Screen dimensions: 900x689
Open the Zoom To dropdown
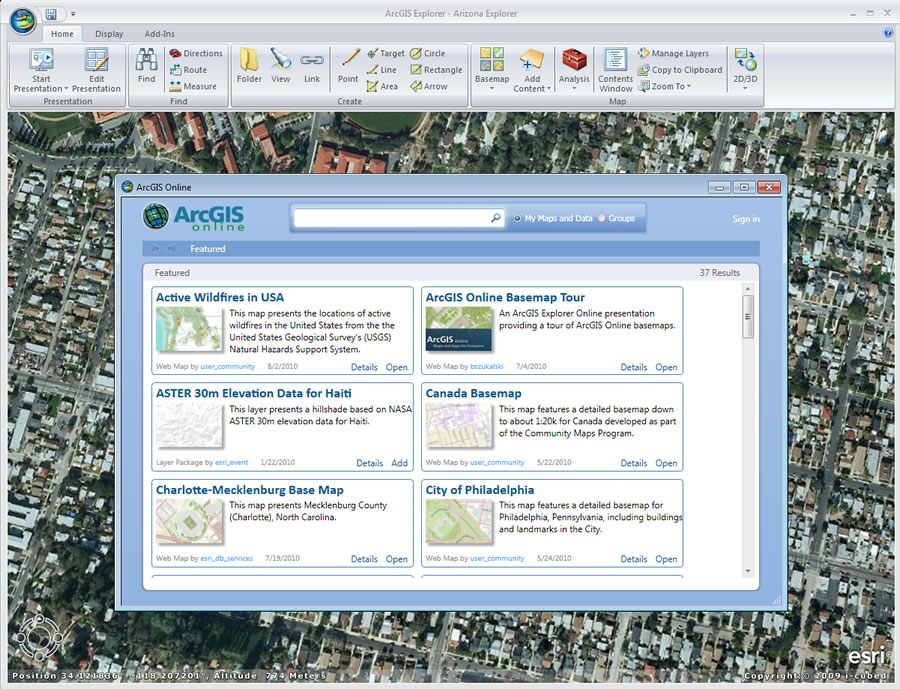click(x=665, y=87)
